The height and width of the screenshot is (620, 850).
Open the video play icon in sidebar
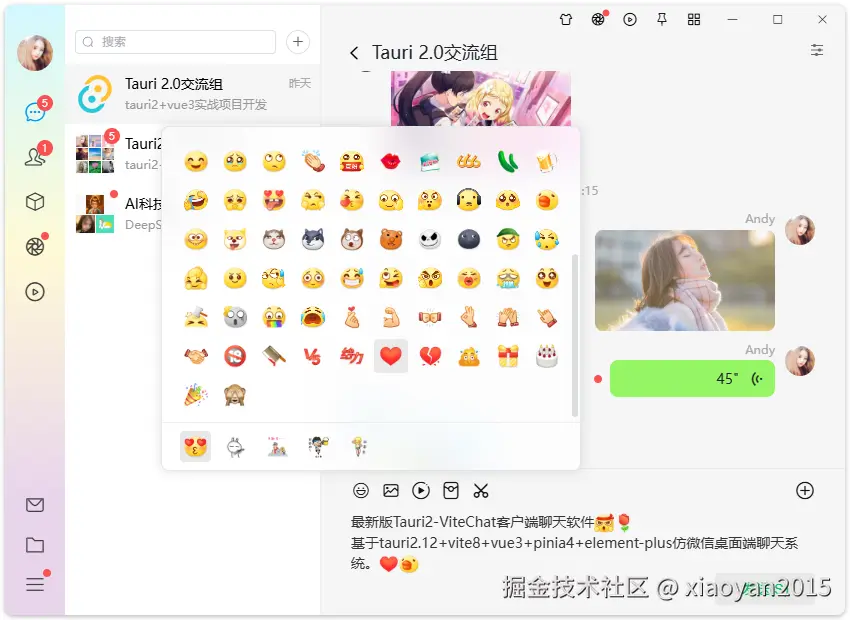[35, 292]
